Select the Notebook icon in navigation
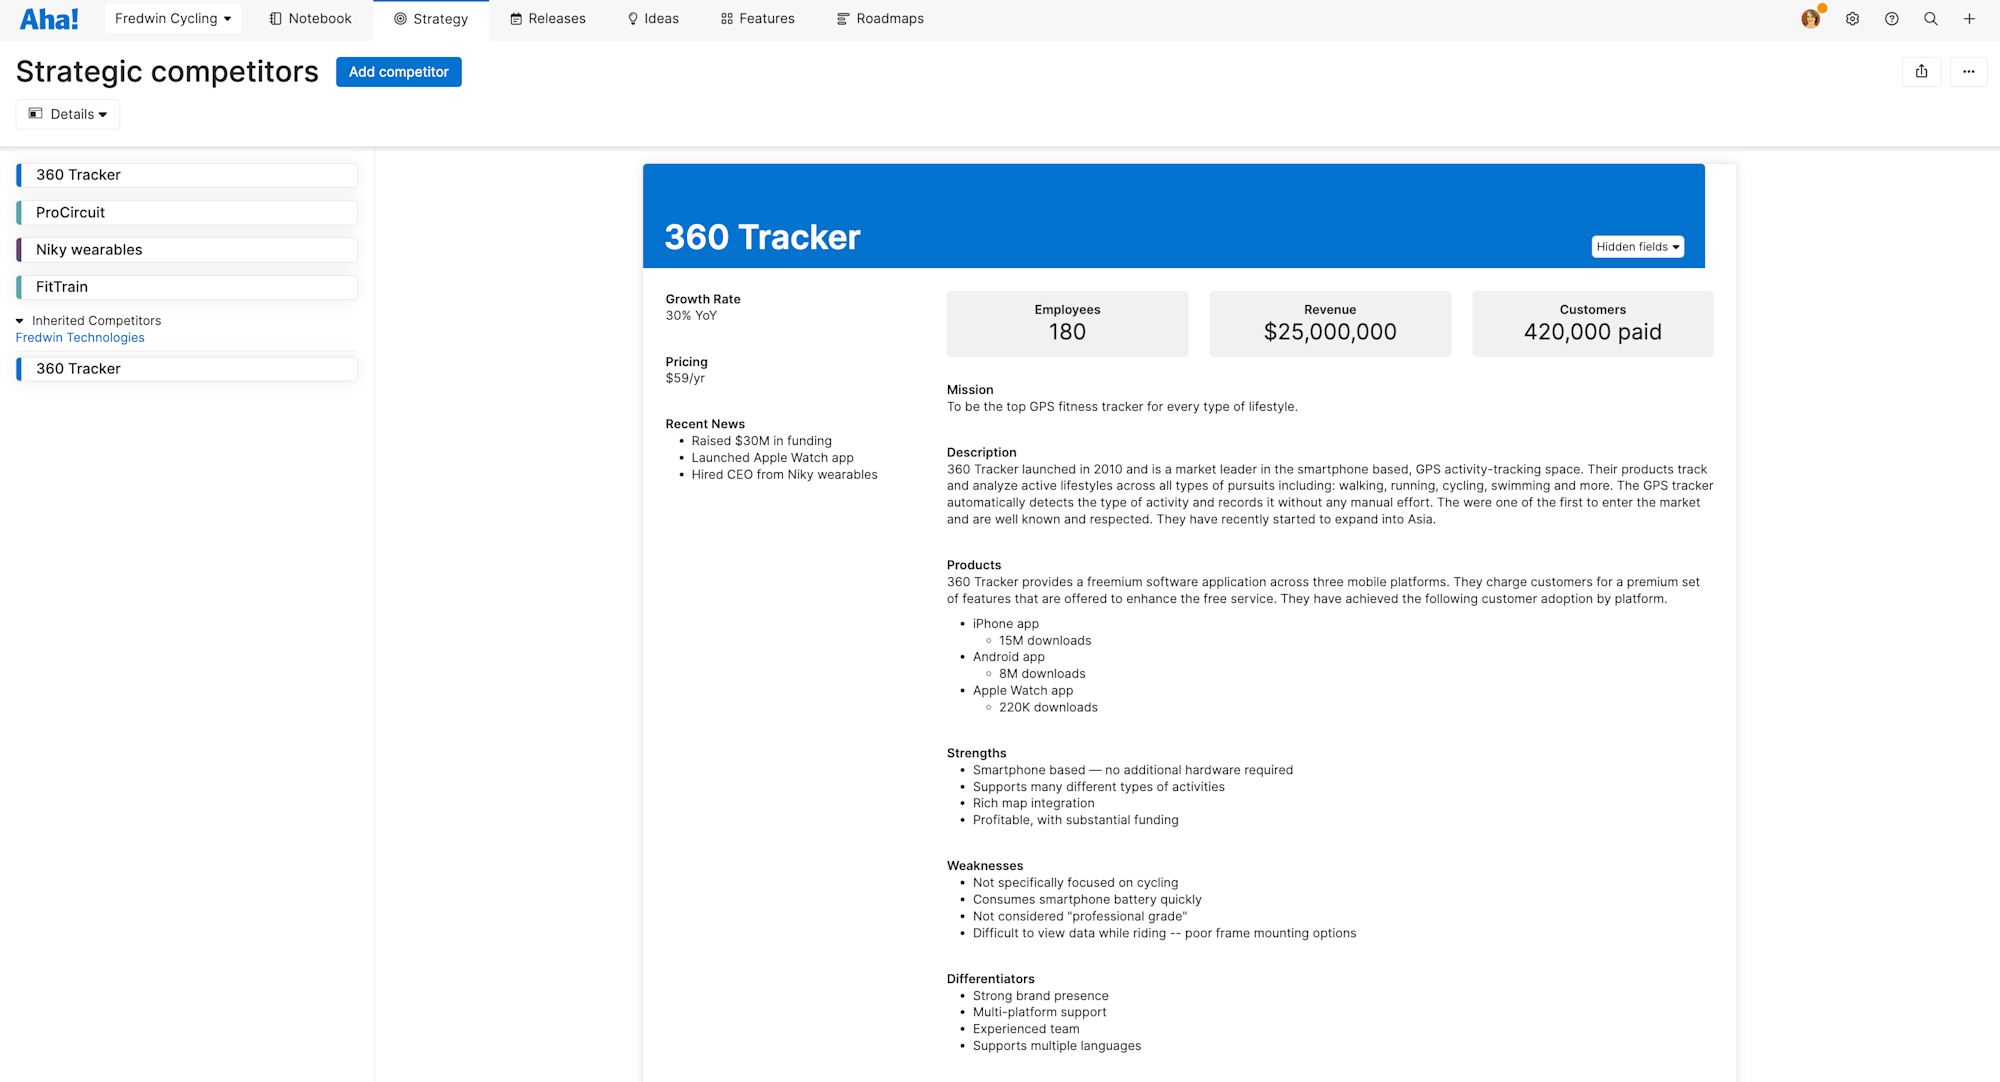 click(x=272, y=18)
